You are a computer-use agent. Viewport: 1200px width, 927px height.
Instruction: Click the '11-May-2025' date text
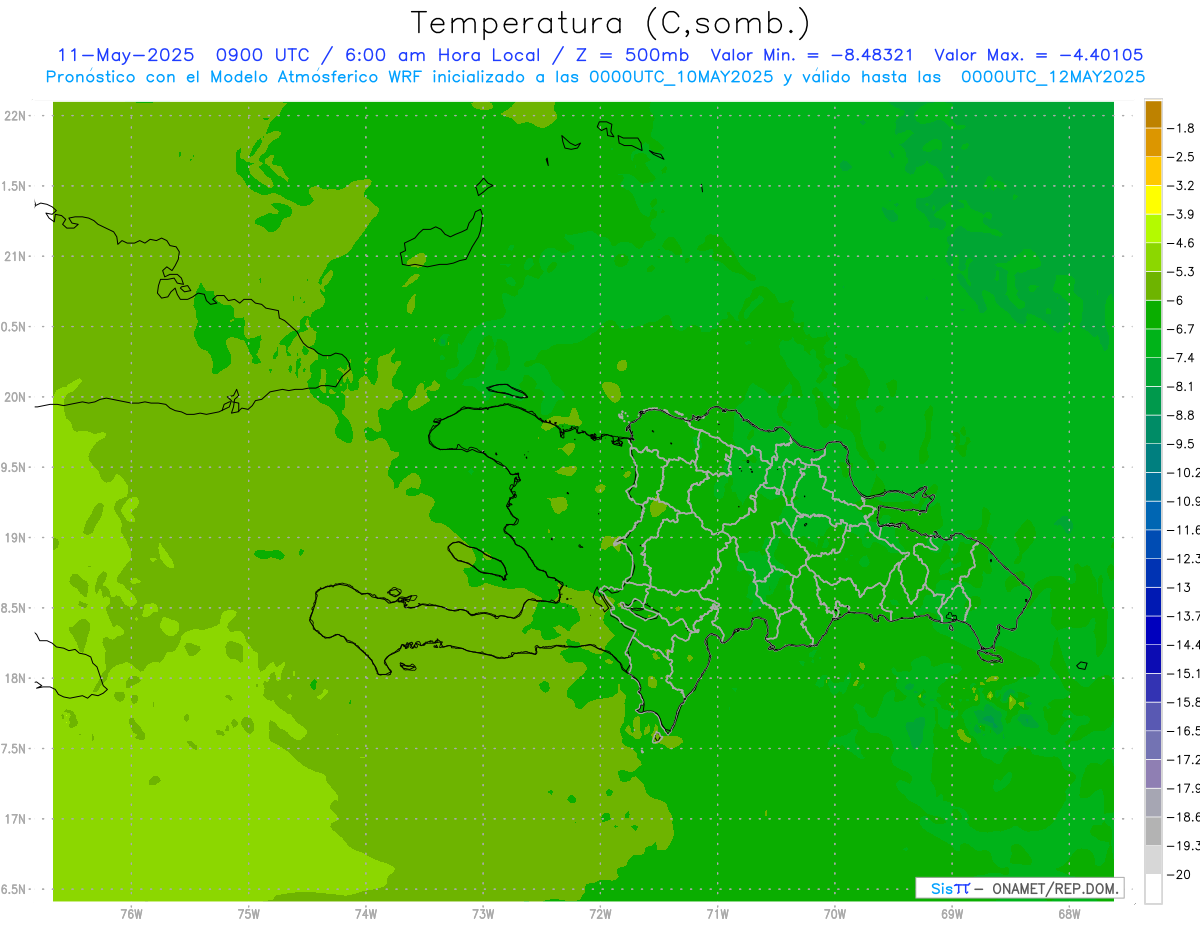point(125,55)
